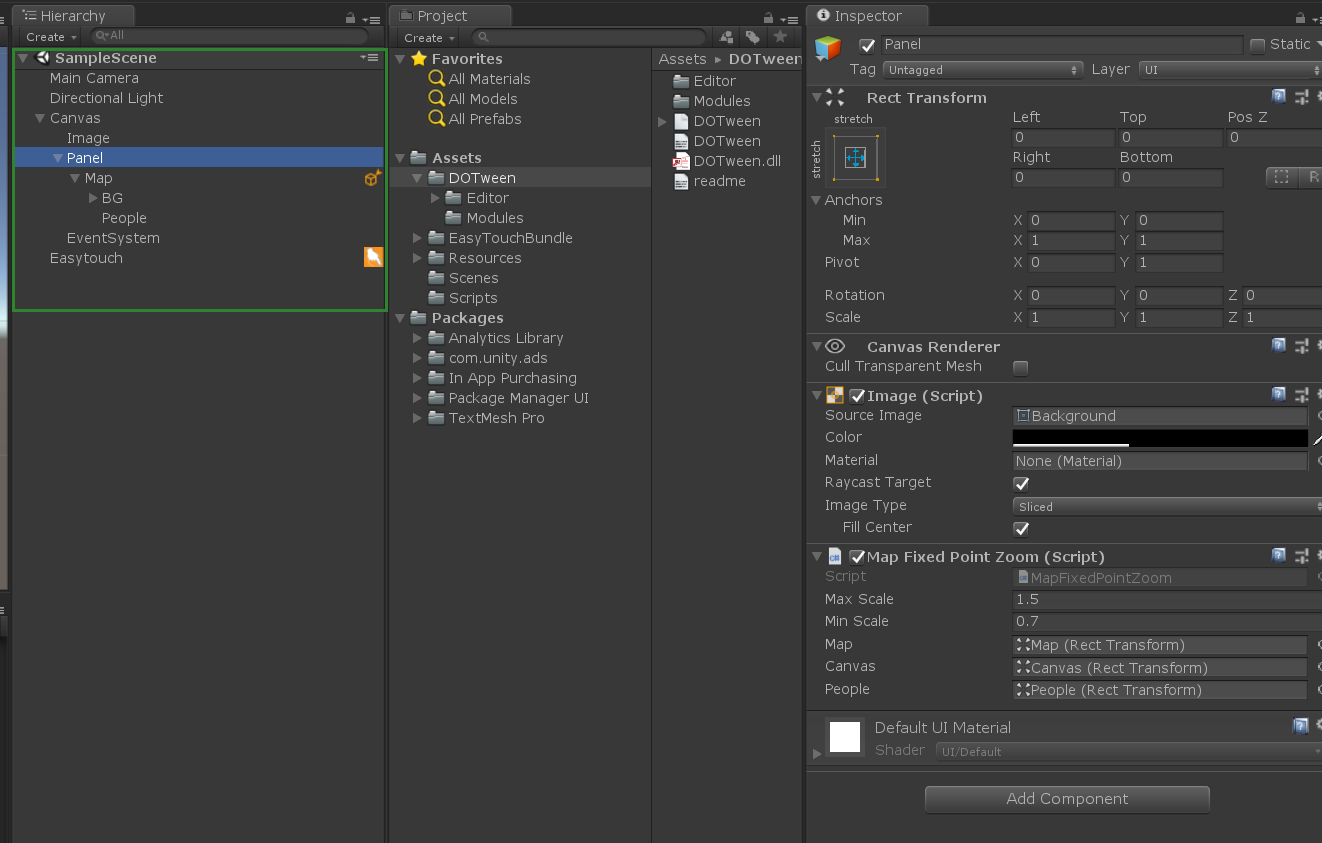This screenshot has width=1322, height=843.
Task: Click the save-search Favorites star icon
Action: point(779,37)
